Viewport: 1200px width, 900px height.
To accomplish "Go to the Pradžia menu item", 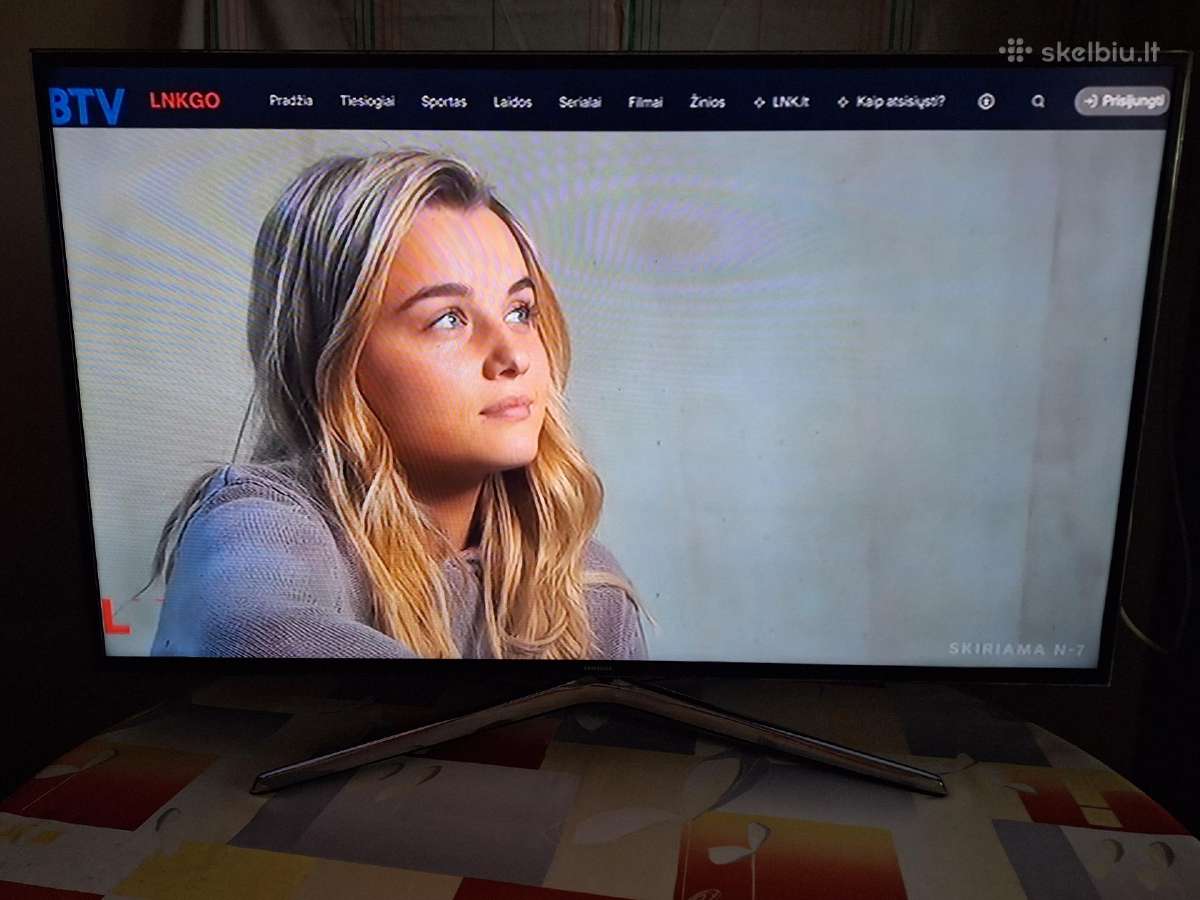I will click(291, 101).
